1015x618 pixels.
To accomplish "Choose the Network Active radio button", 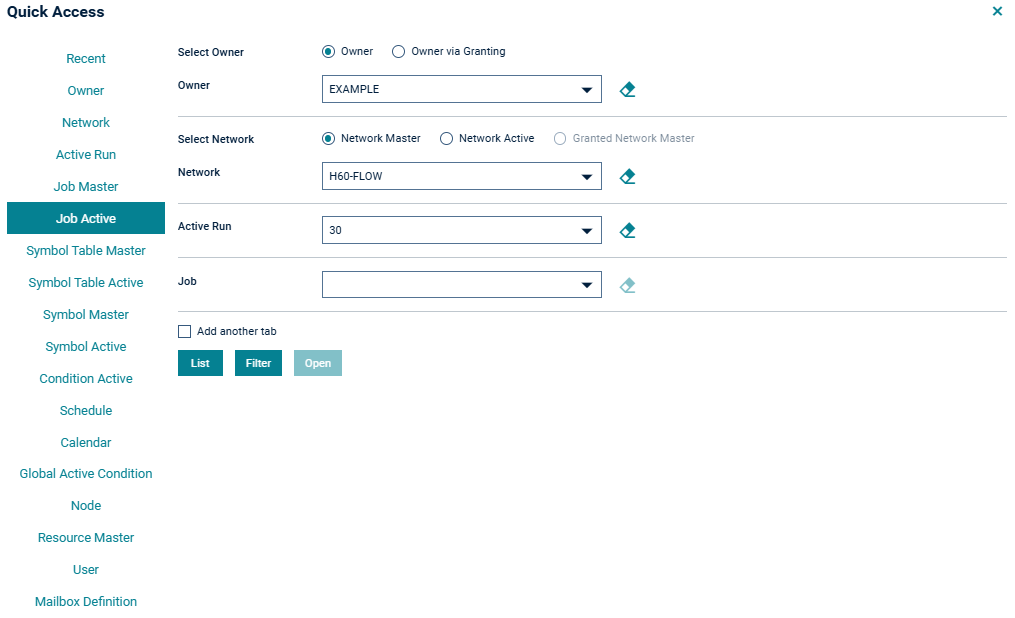I will pos(446,138).
